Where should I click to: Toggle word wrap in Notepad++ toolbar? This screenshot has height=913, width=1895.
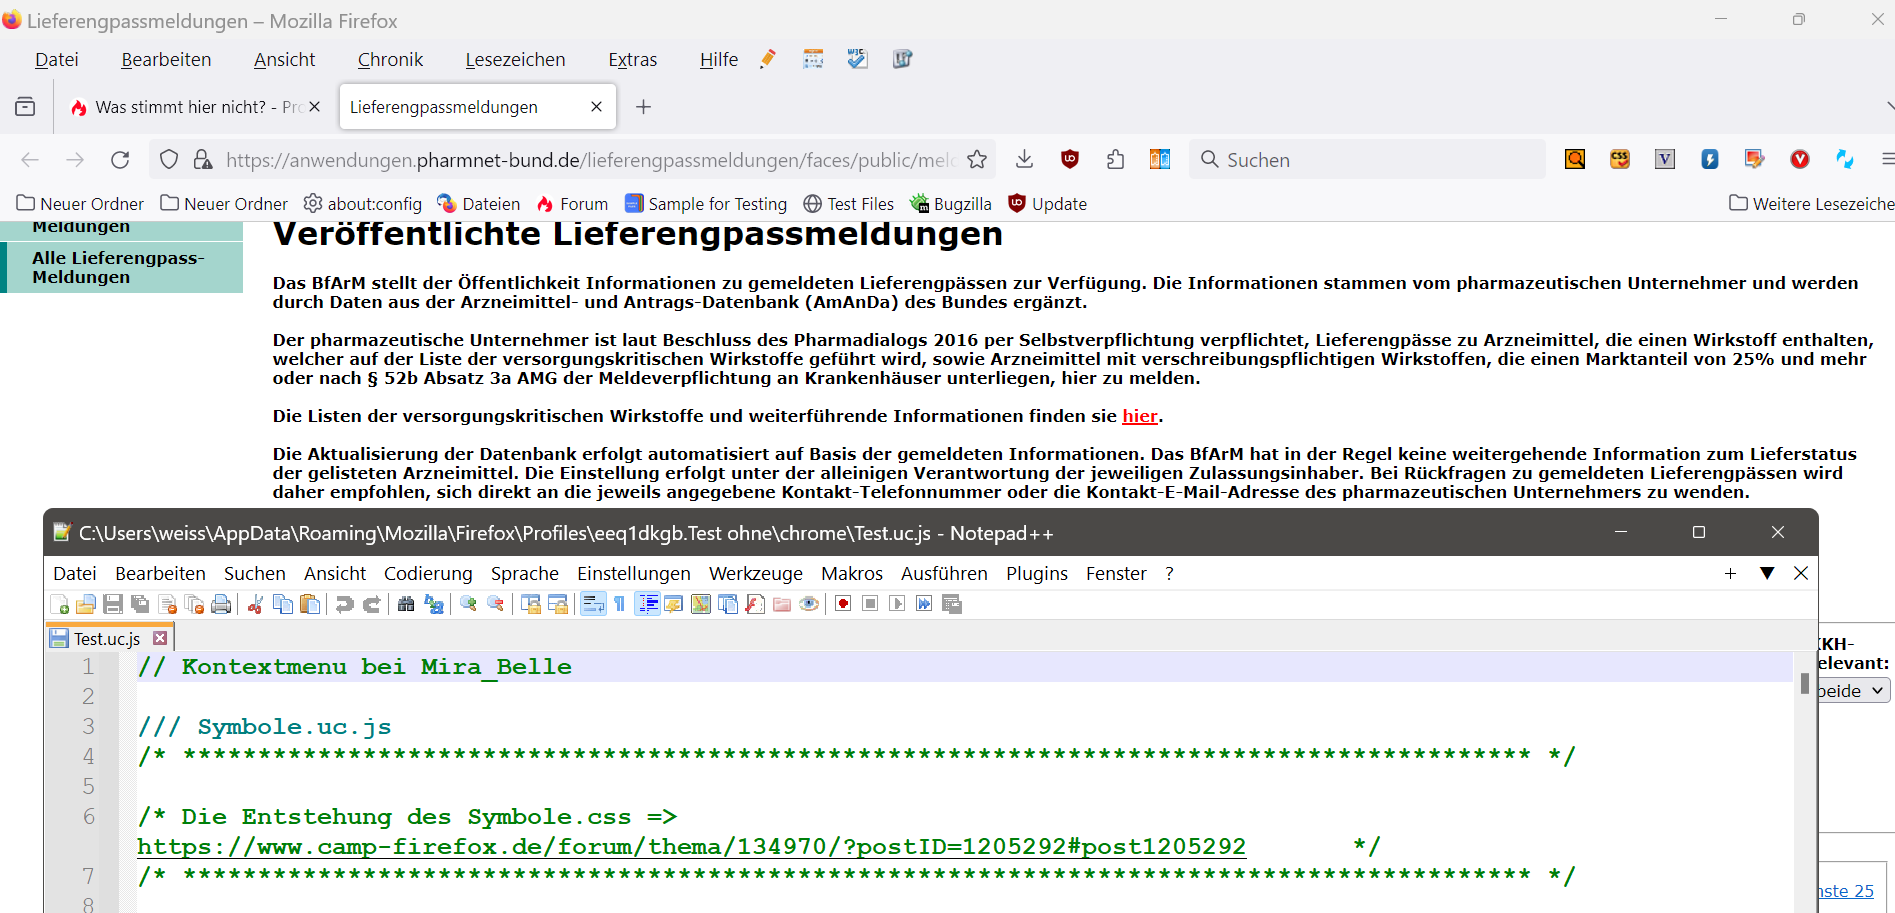593,604
